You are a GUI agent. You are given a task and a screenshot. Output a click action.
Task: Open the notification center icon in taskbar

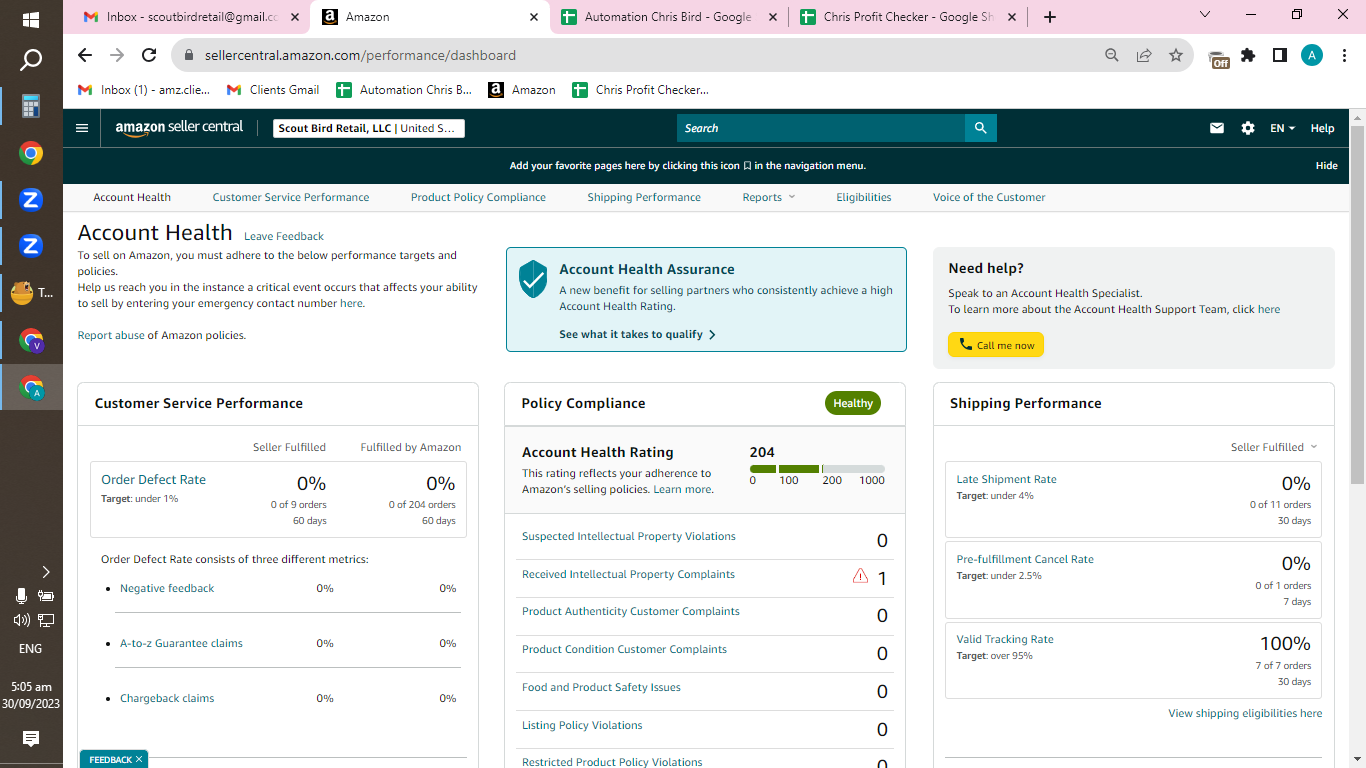coord(31,739)
